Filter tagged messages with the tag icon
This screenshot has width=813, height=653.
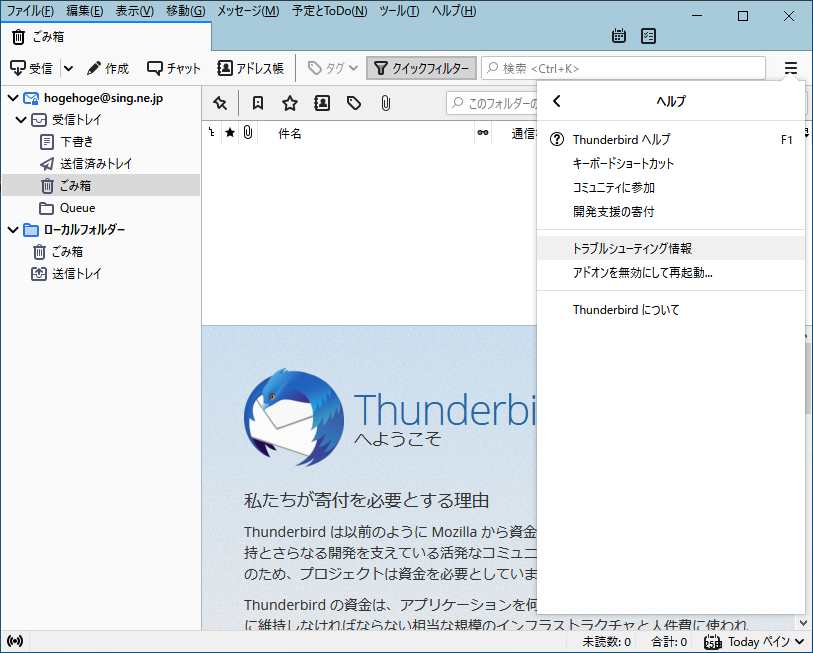[x=354, y=103]
